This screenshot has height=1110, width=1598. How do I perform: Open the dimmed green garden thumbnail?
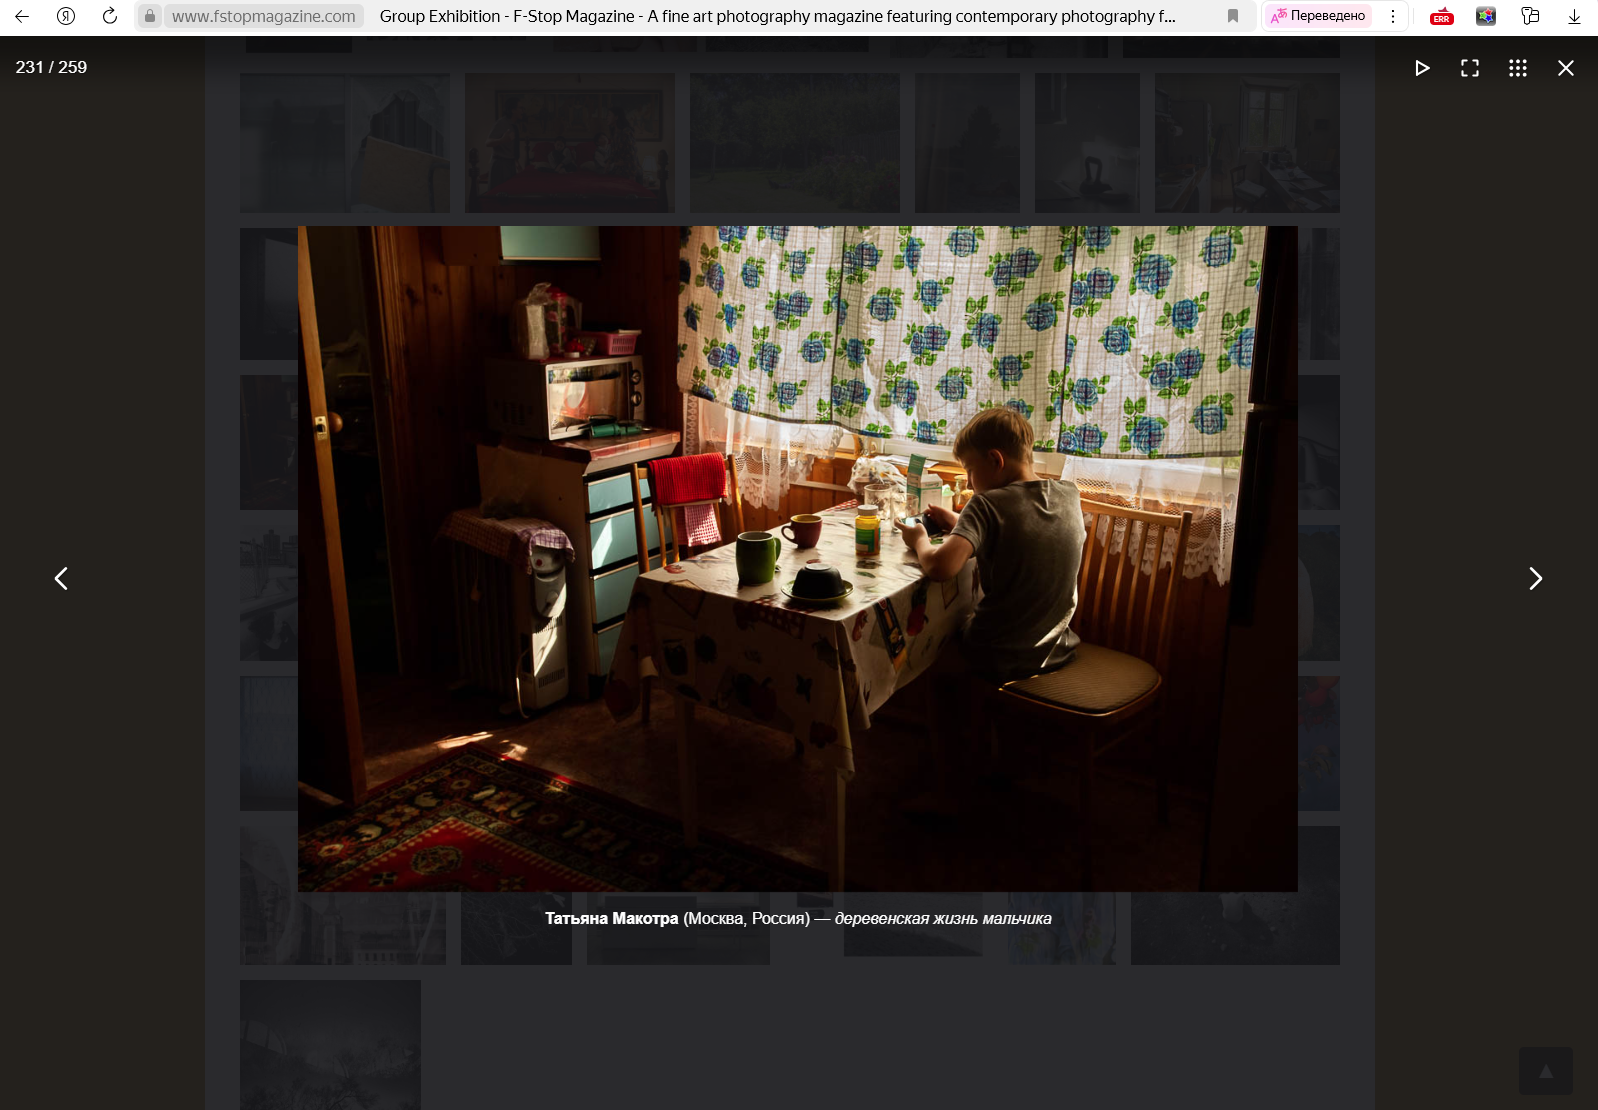click(x=795, y=143)
